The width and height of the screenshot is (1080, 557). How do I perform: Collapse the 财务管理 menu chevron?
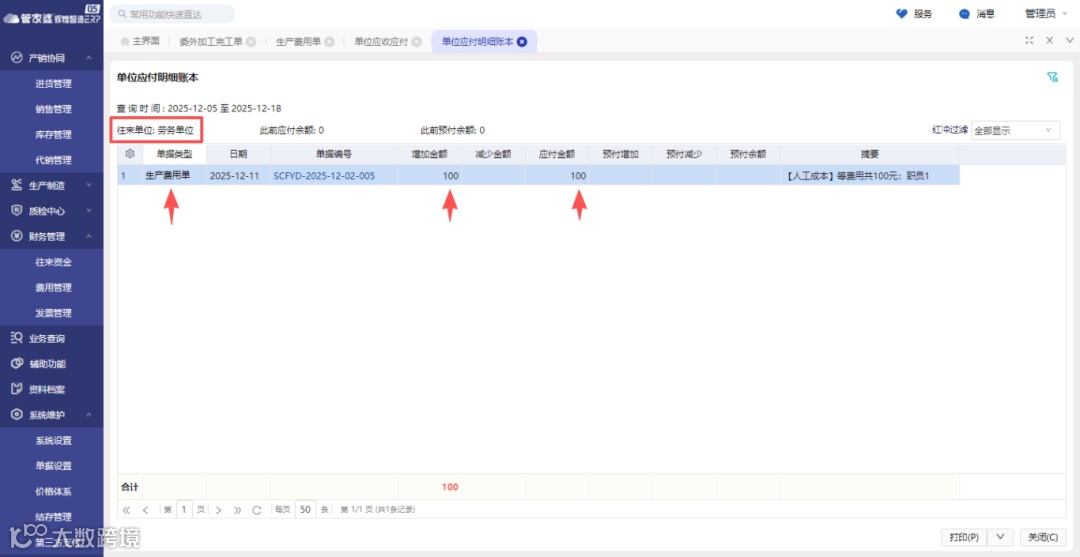pyautogui.click(x=89, y=237)
